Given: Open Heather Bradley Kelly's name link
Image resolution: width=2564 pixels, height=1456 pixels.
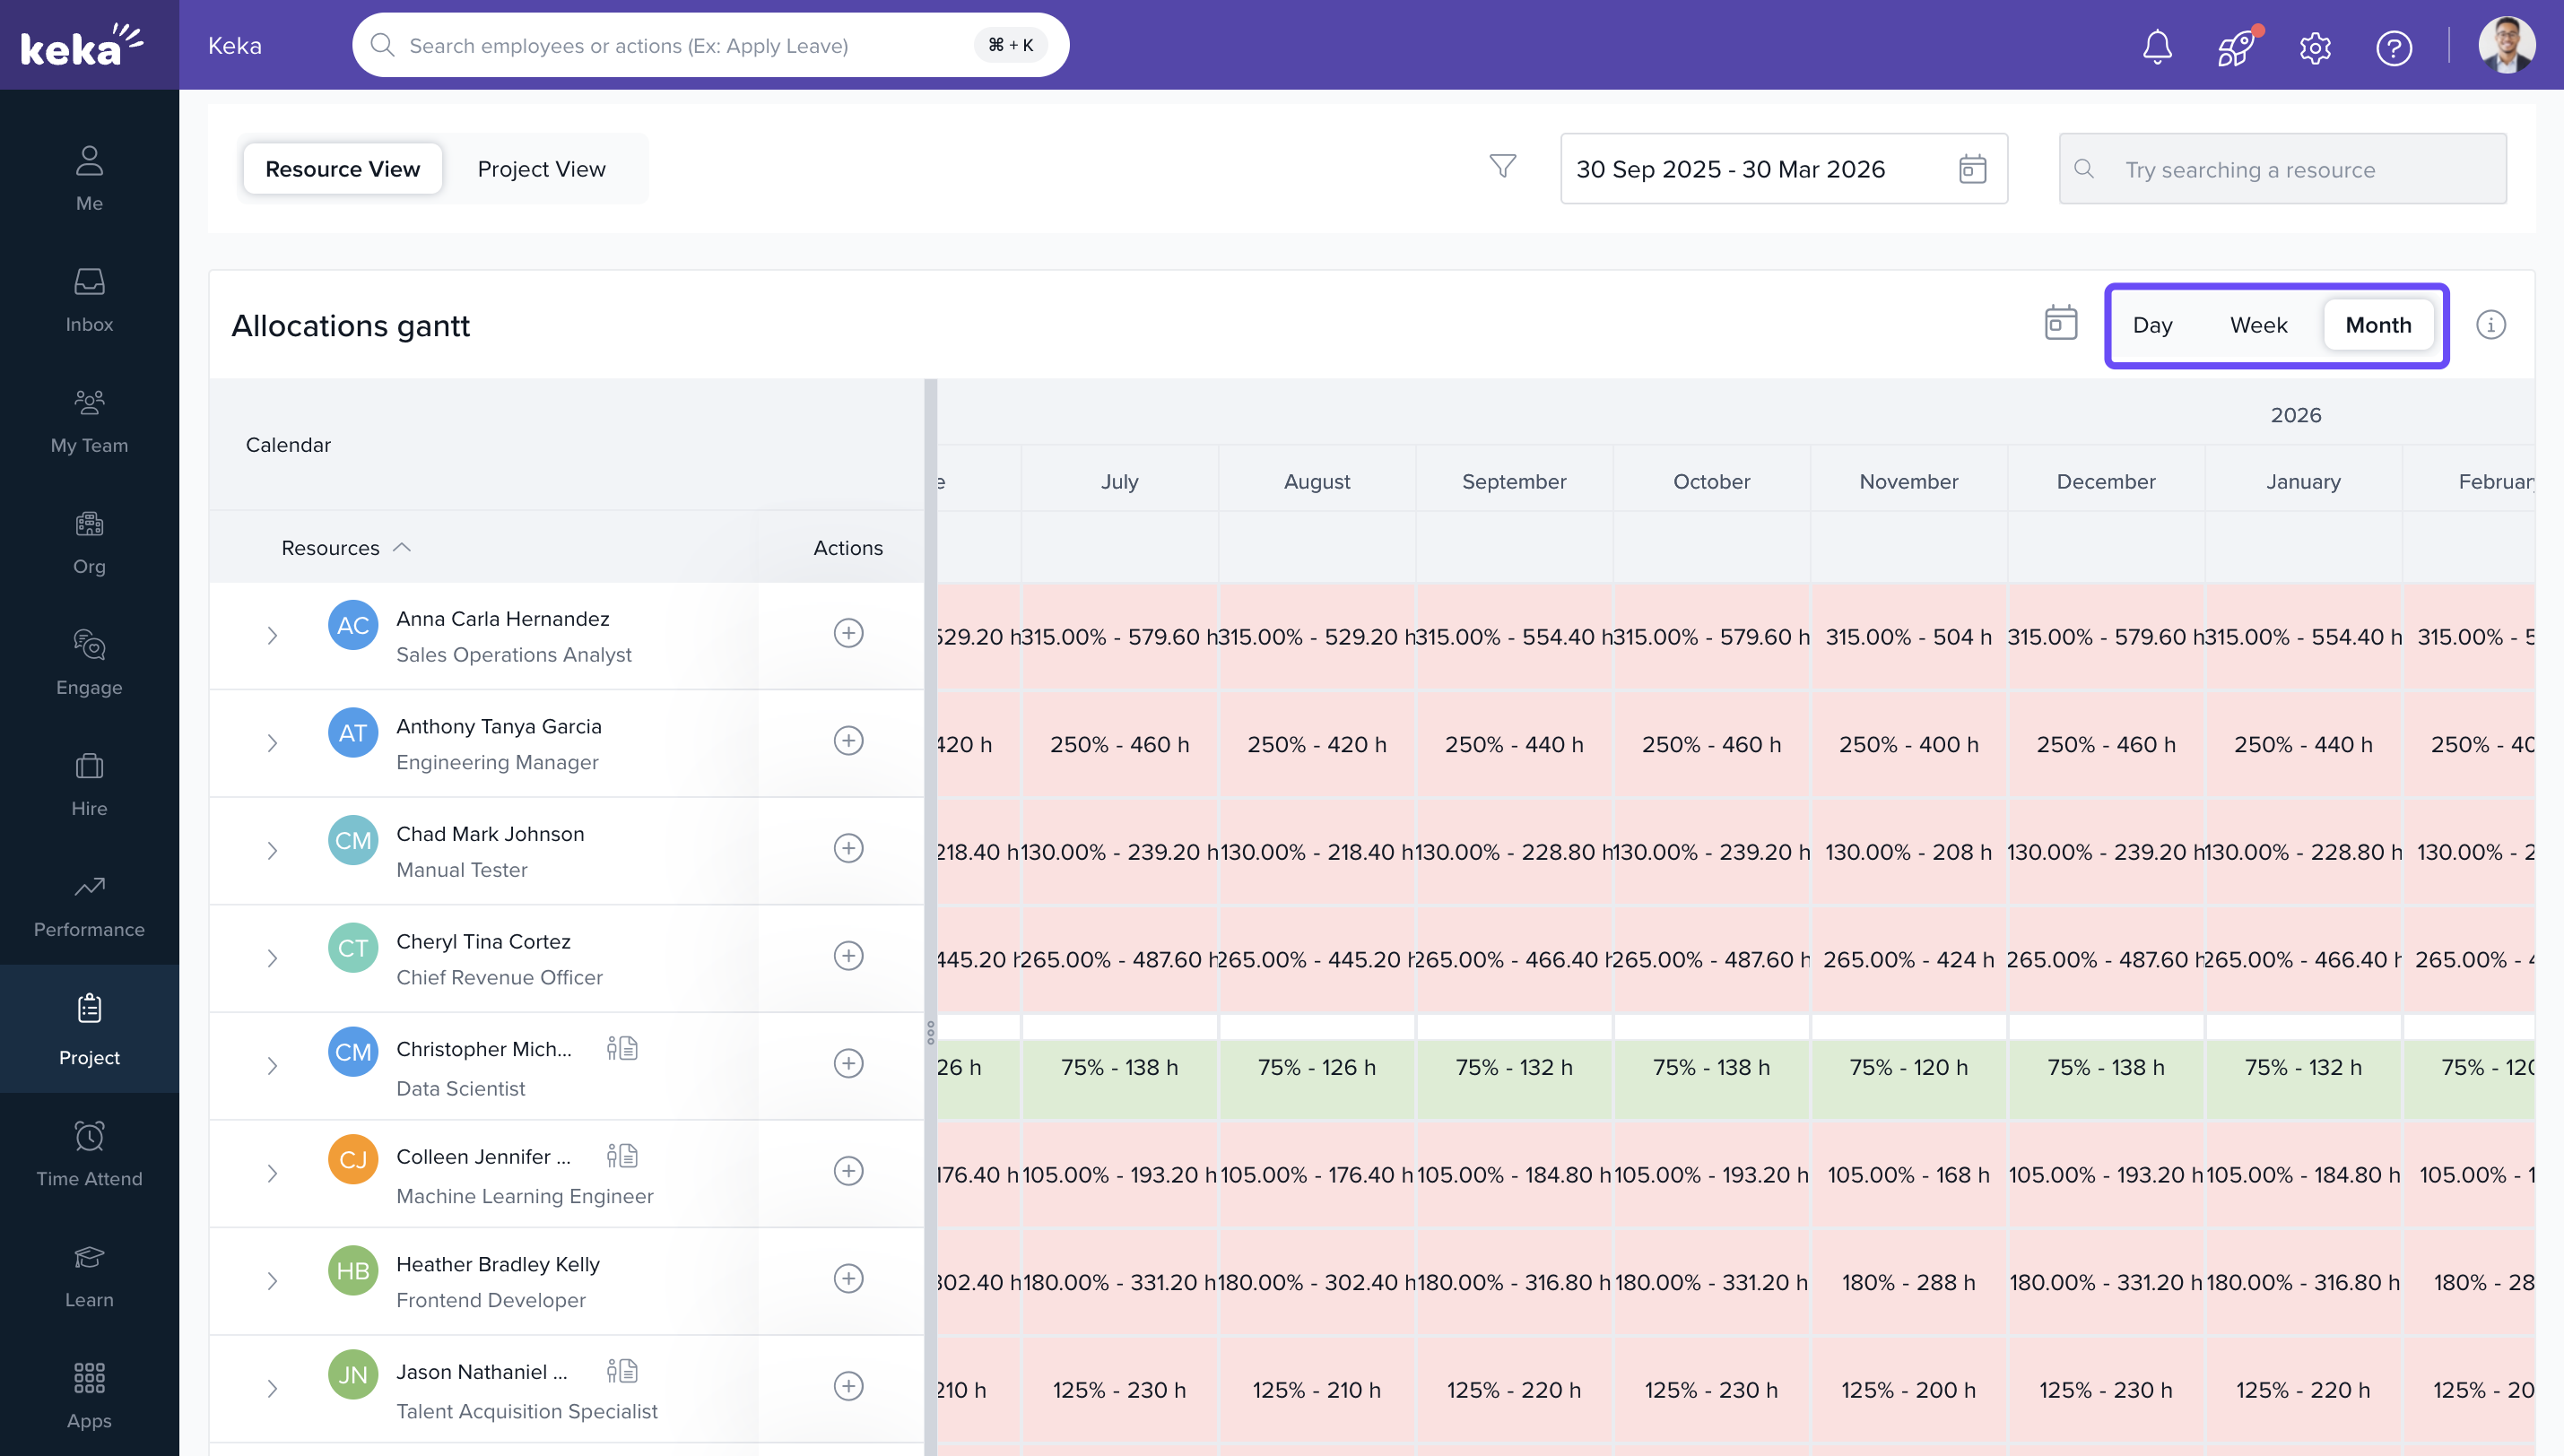Looking at the screenshot, I should coord(497,1264).
